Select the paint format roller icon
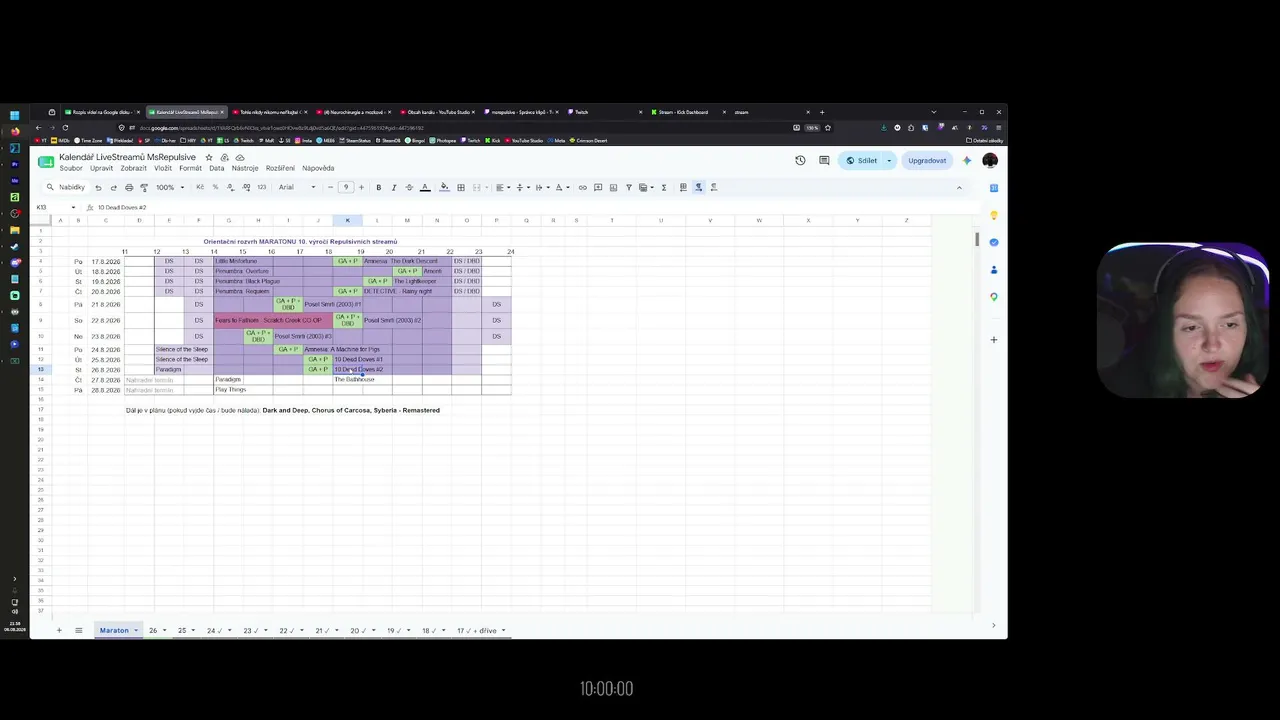This screenshot has height=720, width=1280. point(144,187)
